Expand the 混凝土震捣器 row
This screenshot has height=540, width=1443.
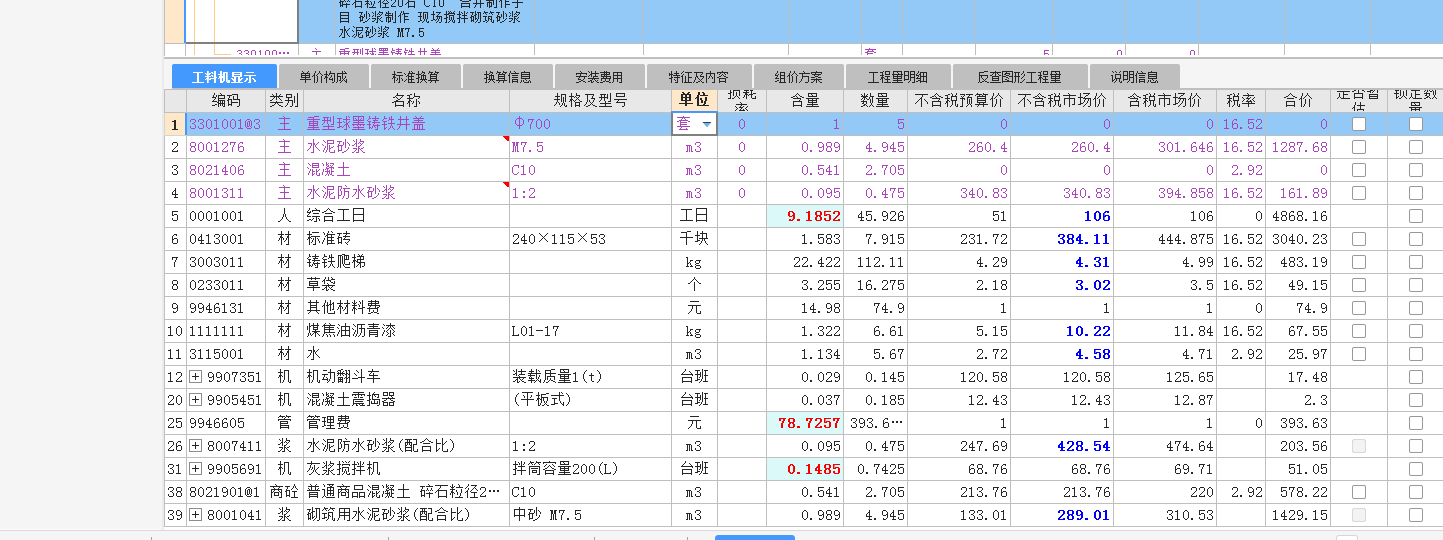coord(196,400)
